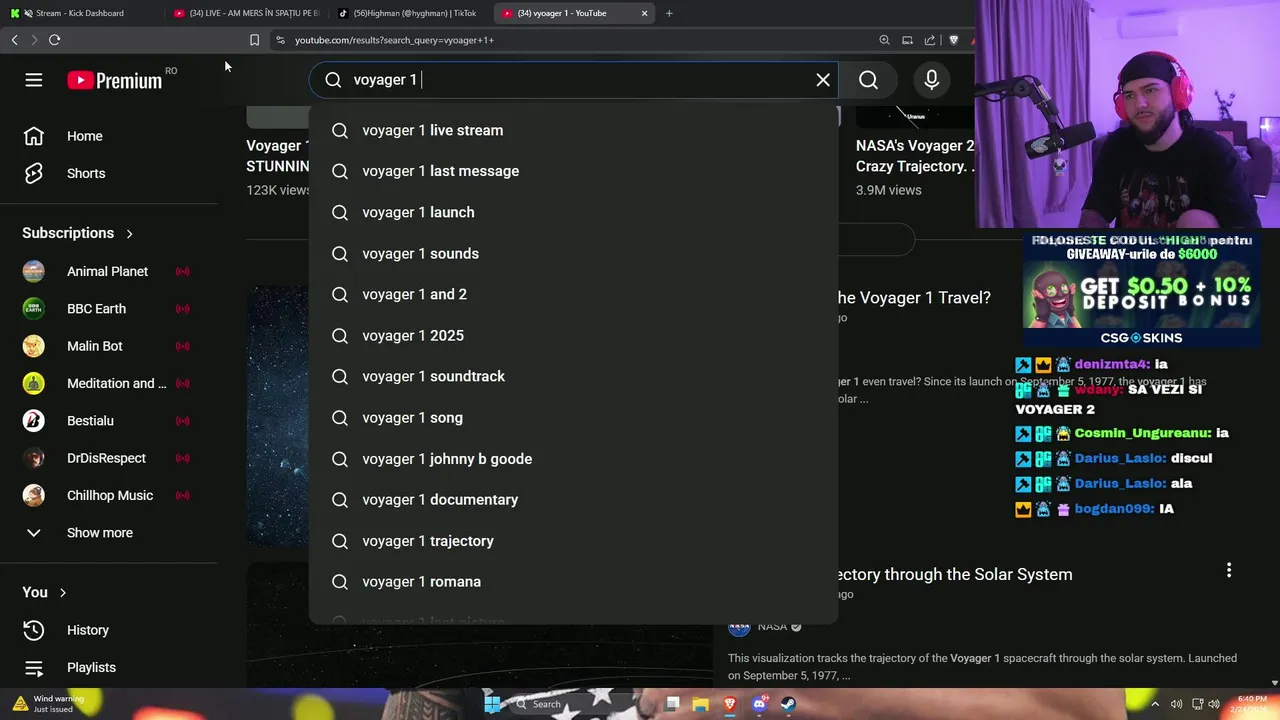Expand the Subscriptions section arrow
1280x720 pixels.
pyautogui.click(x=129, y=233)
